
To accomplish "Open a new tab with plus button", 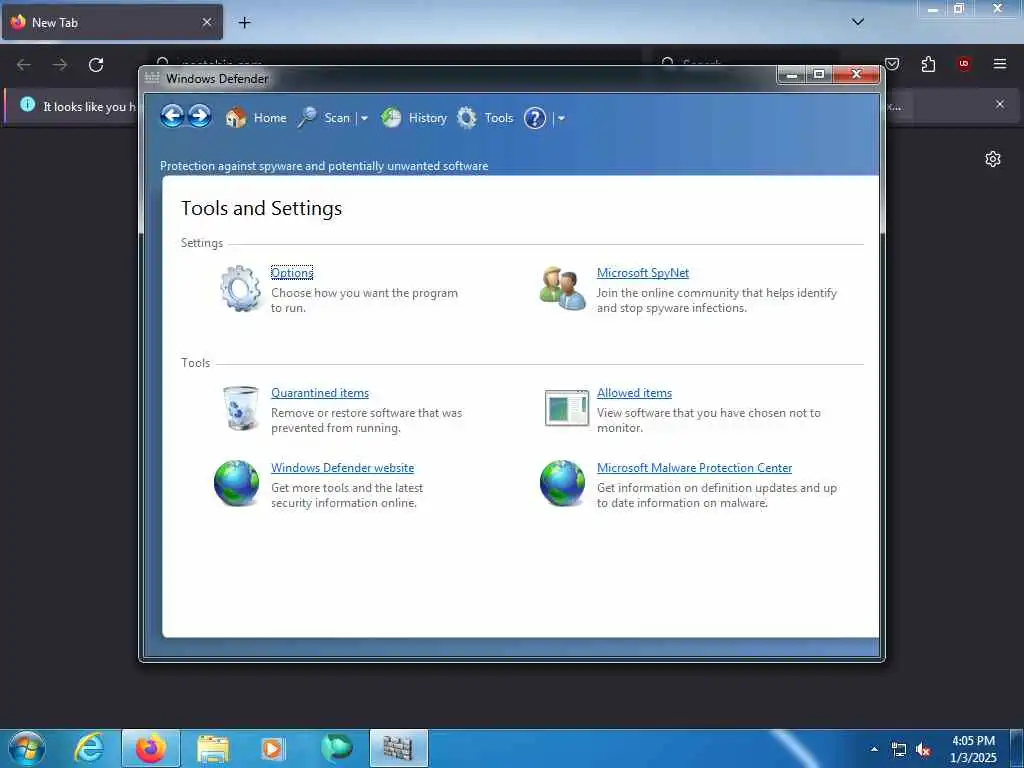I will click(244, 23).
